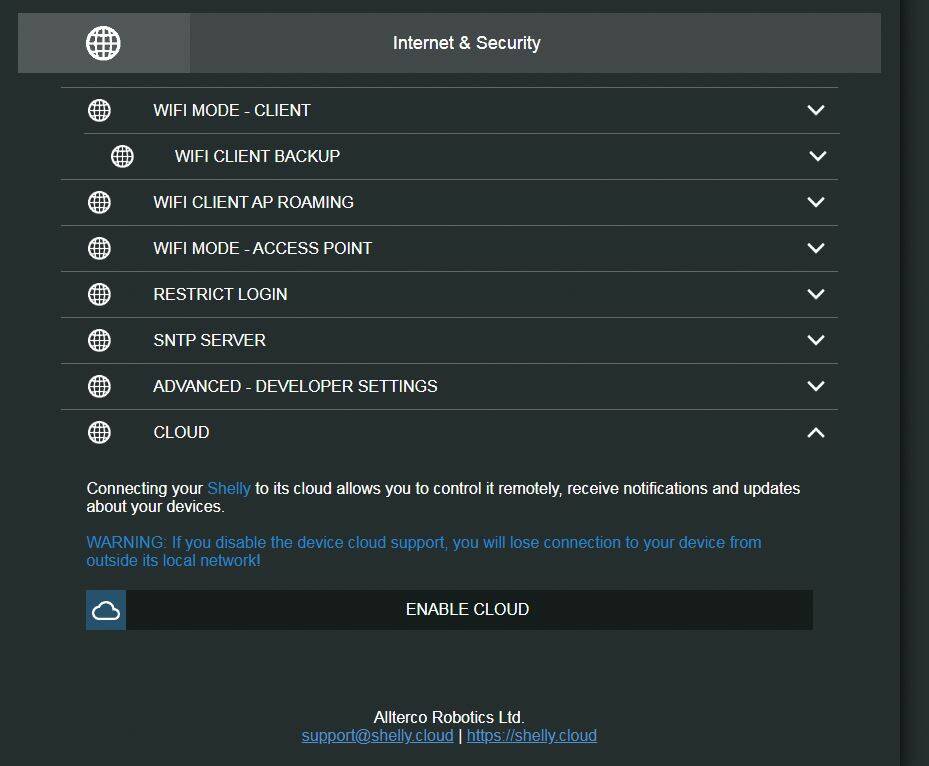The height and width of the screenshot is (766, 929).
Task: Expand WIFI CLIENT BACKUP chevron
Action: [x=818, y=156]
